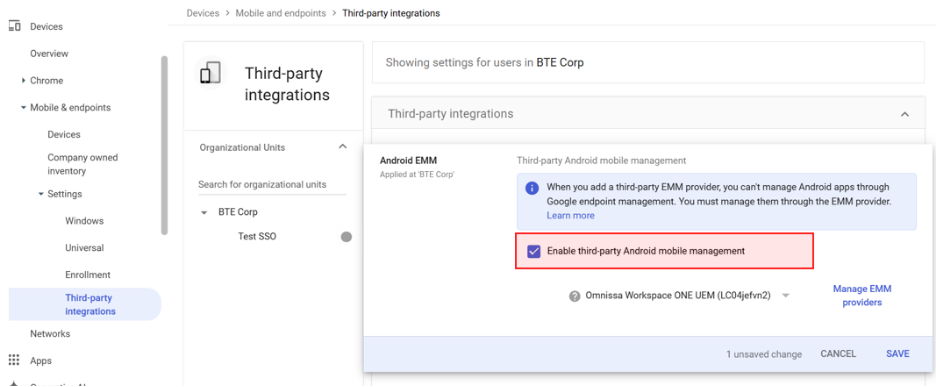This screenshot has width=936, height=387.
Task: Click the '1 unsaved change' text
Action: click(x=764, y=354)
